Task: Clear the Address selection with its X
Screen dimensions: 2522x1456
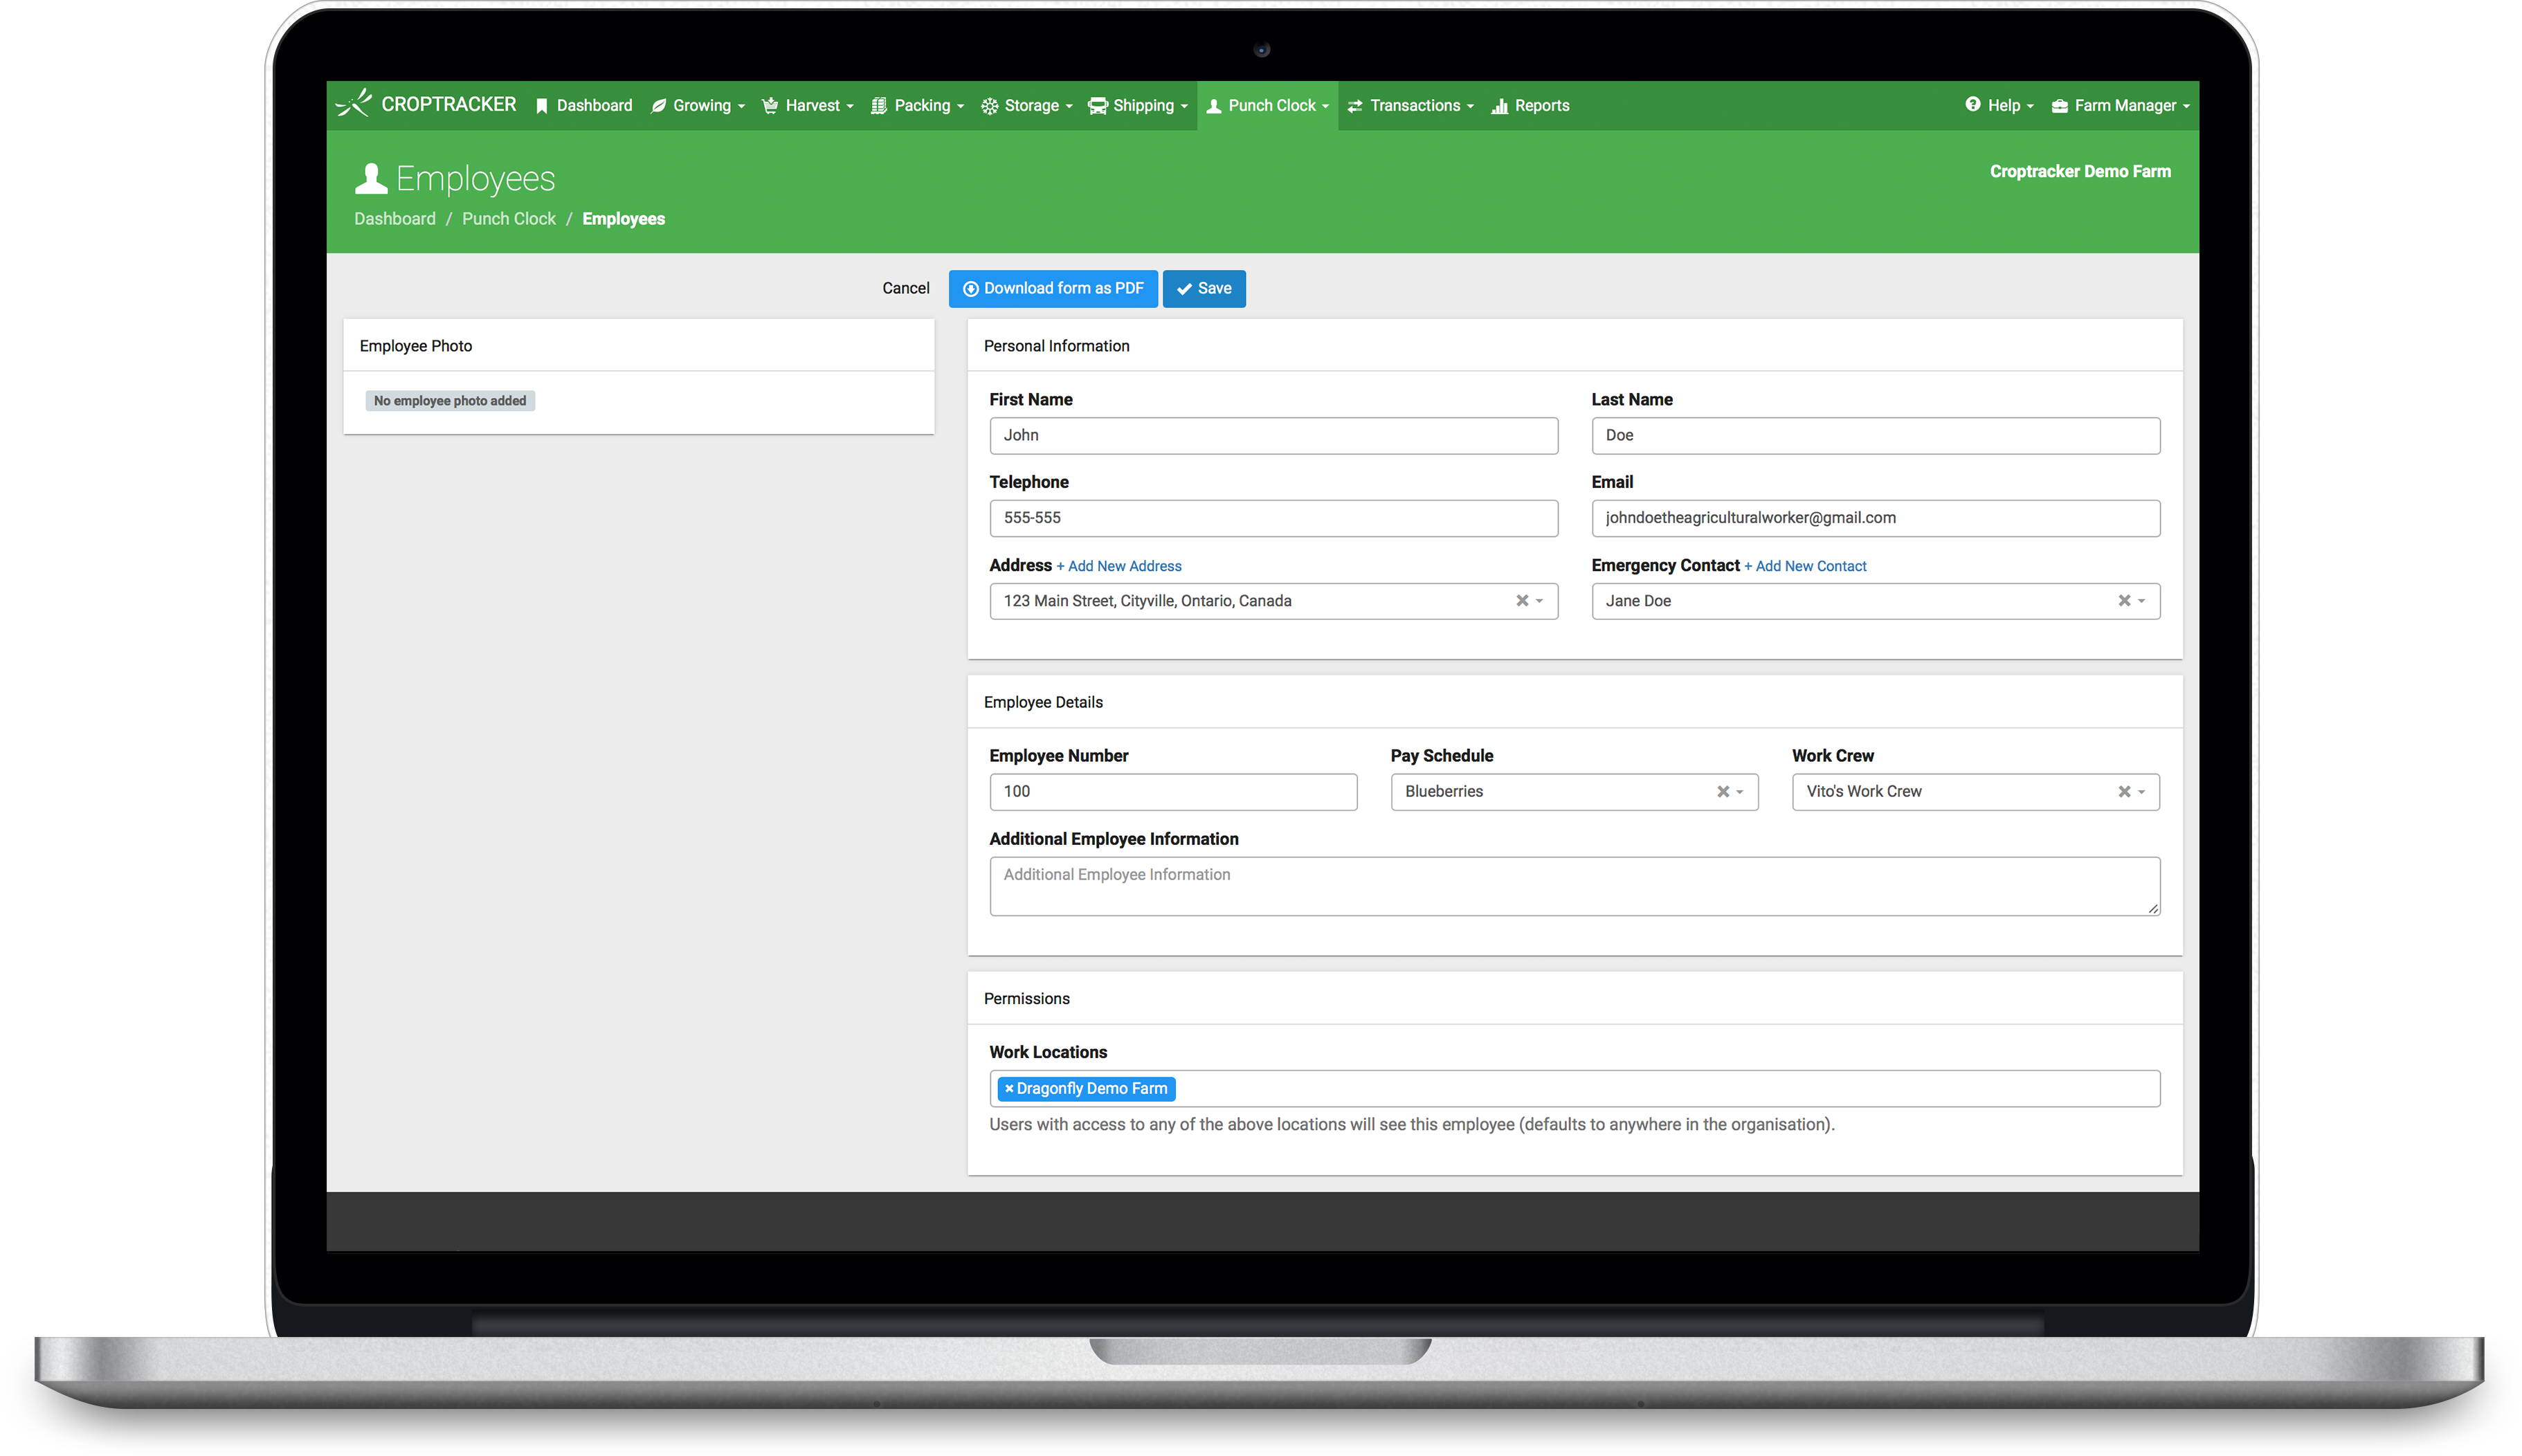Action: (1522, 601)
